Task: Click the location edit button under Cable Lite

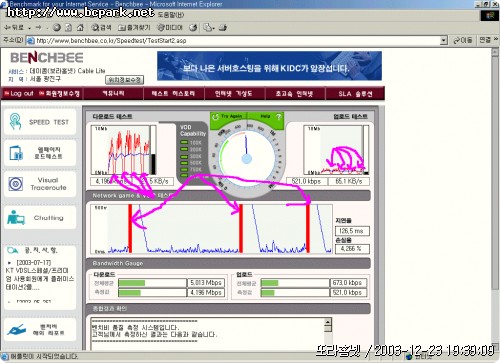Action: point(125,80)
